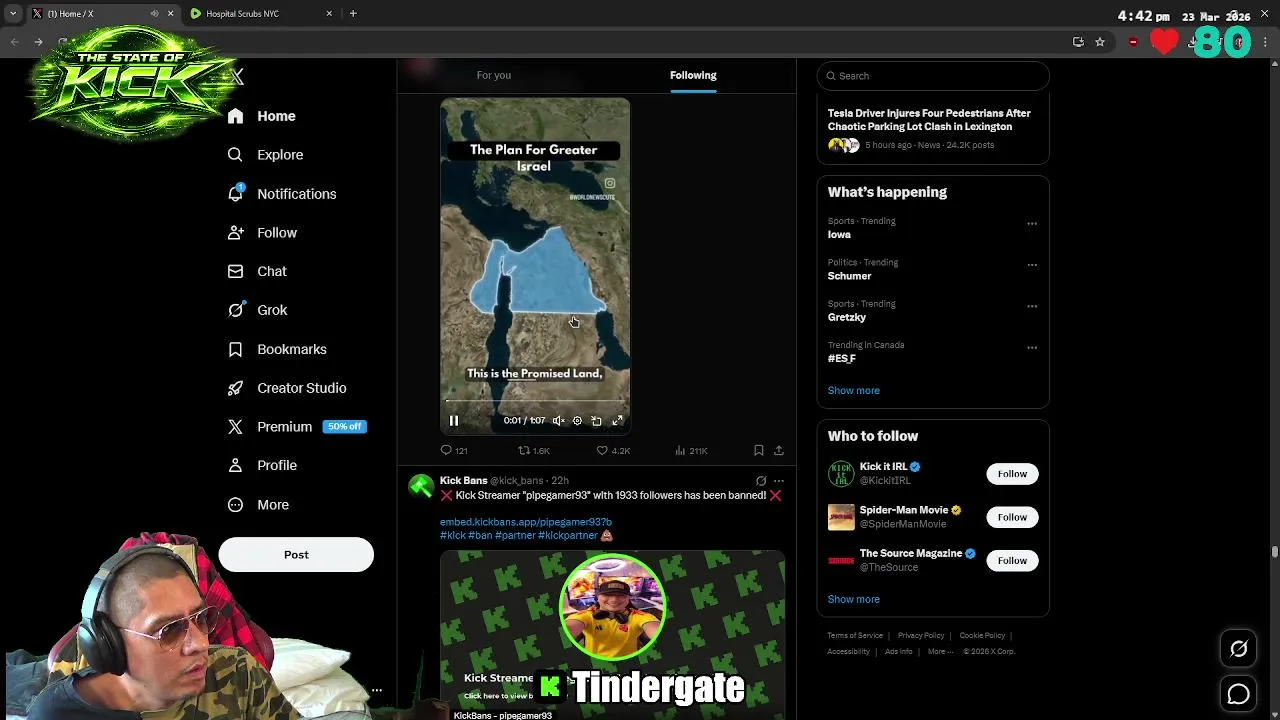Open the Cookie Policy link

click(x=982, y=636)
